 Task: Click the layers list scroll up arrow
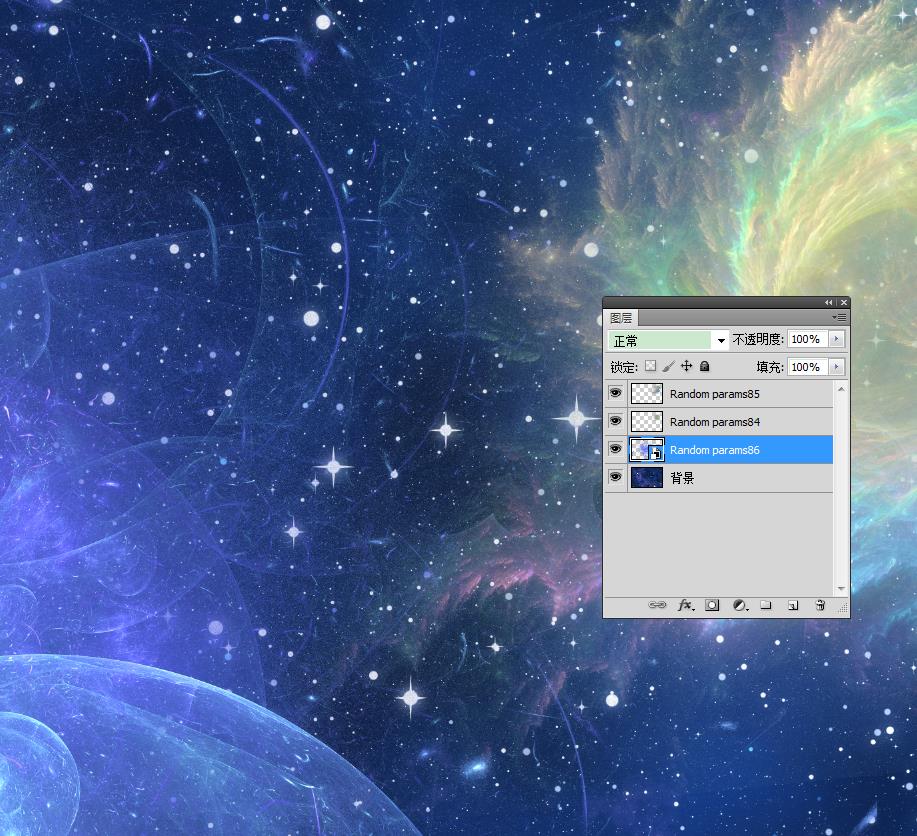[x=841, y=389]
